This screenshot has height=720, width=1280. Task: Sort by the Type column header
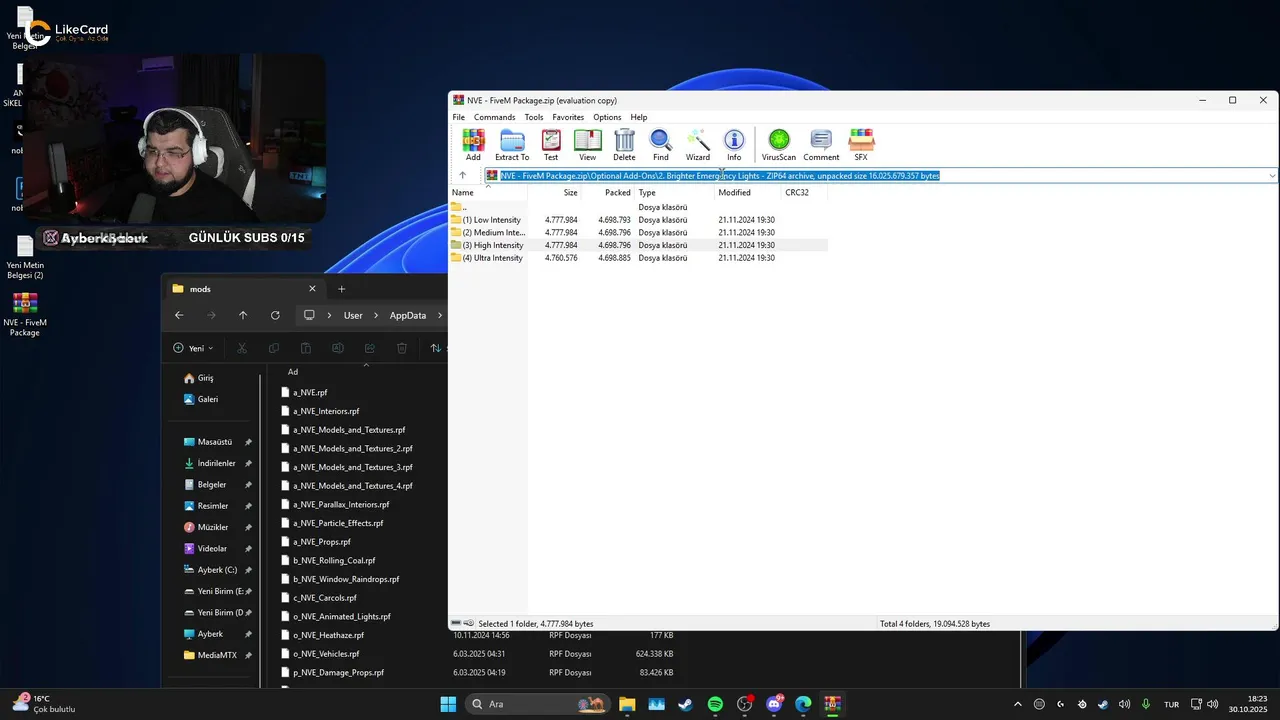[x=674, y=192]
